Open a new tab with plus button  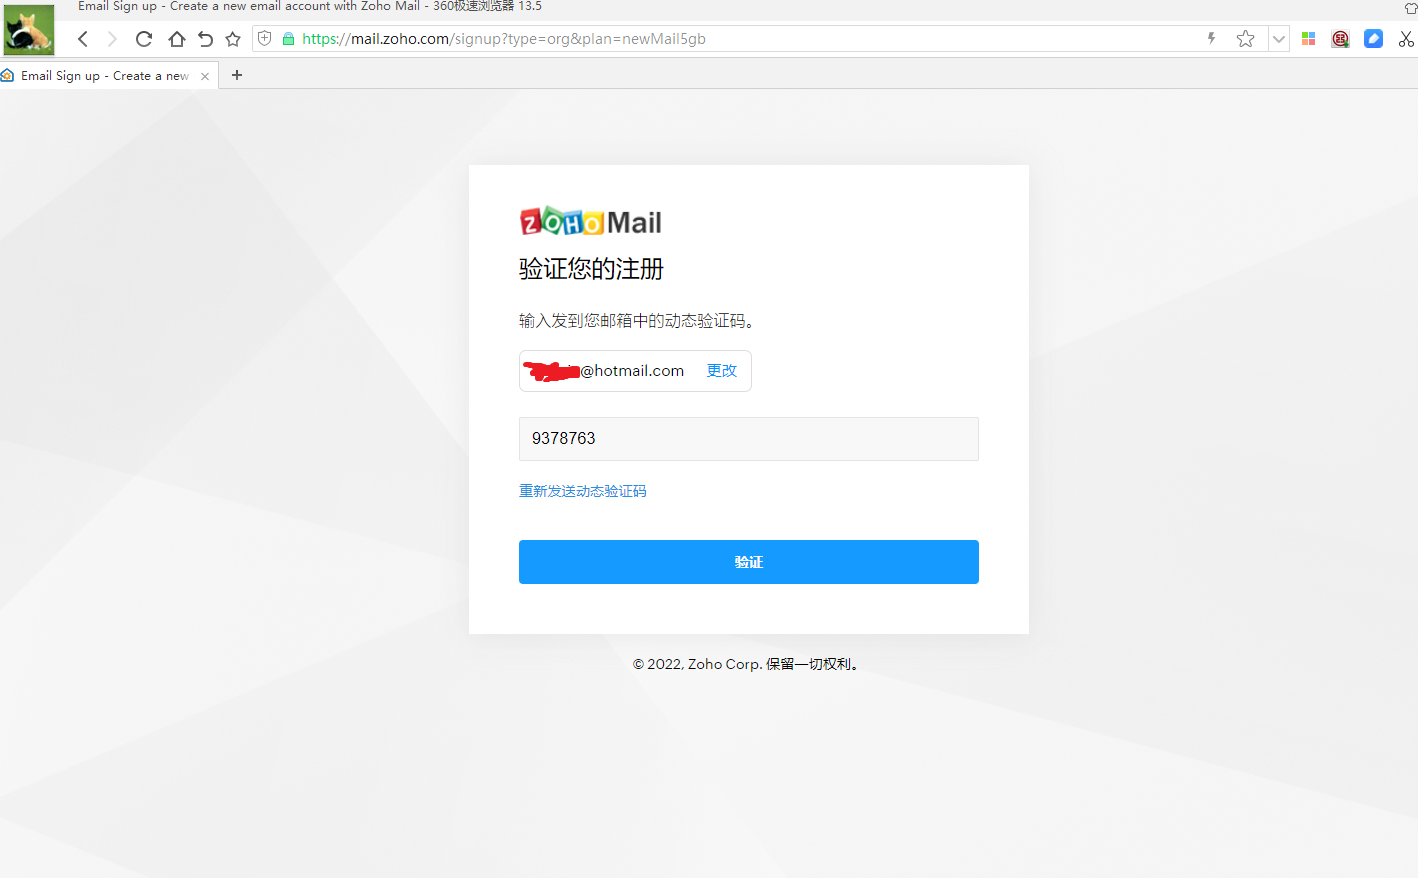237,75
